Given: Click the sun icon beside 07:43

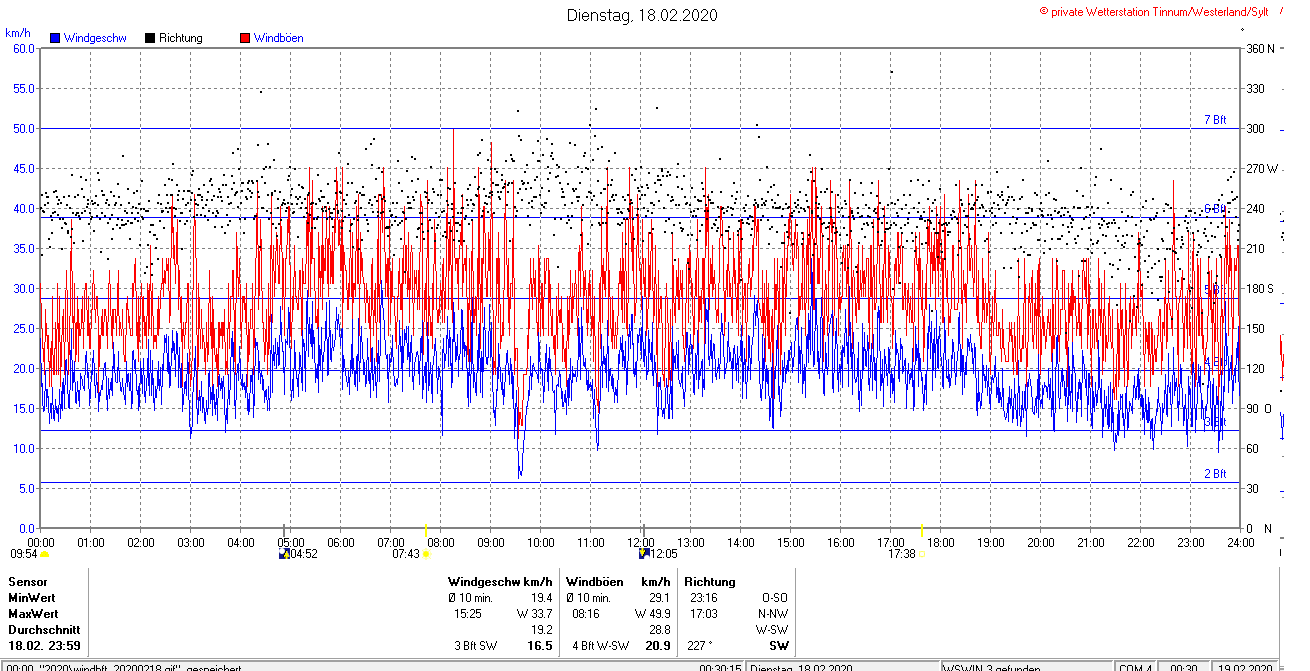Looking at the screenshot, I should pos(426,554).
